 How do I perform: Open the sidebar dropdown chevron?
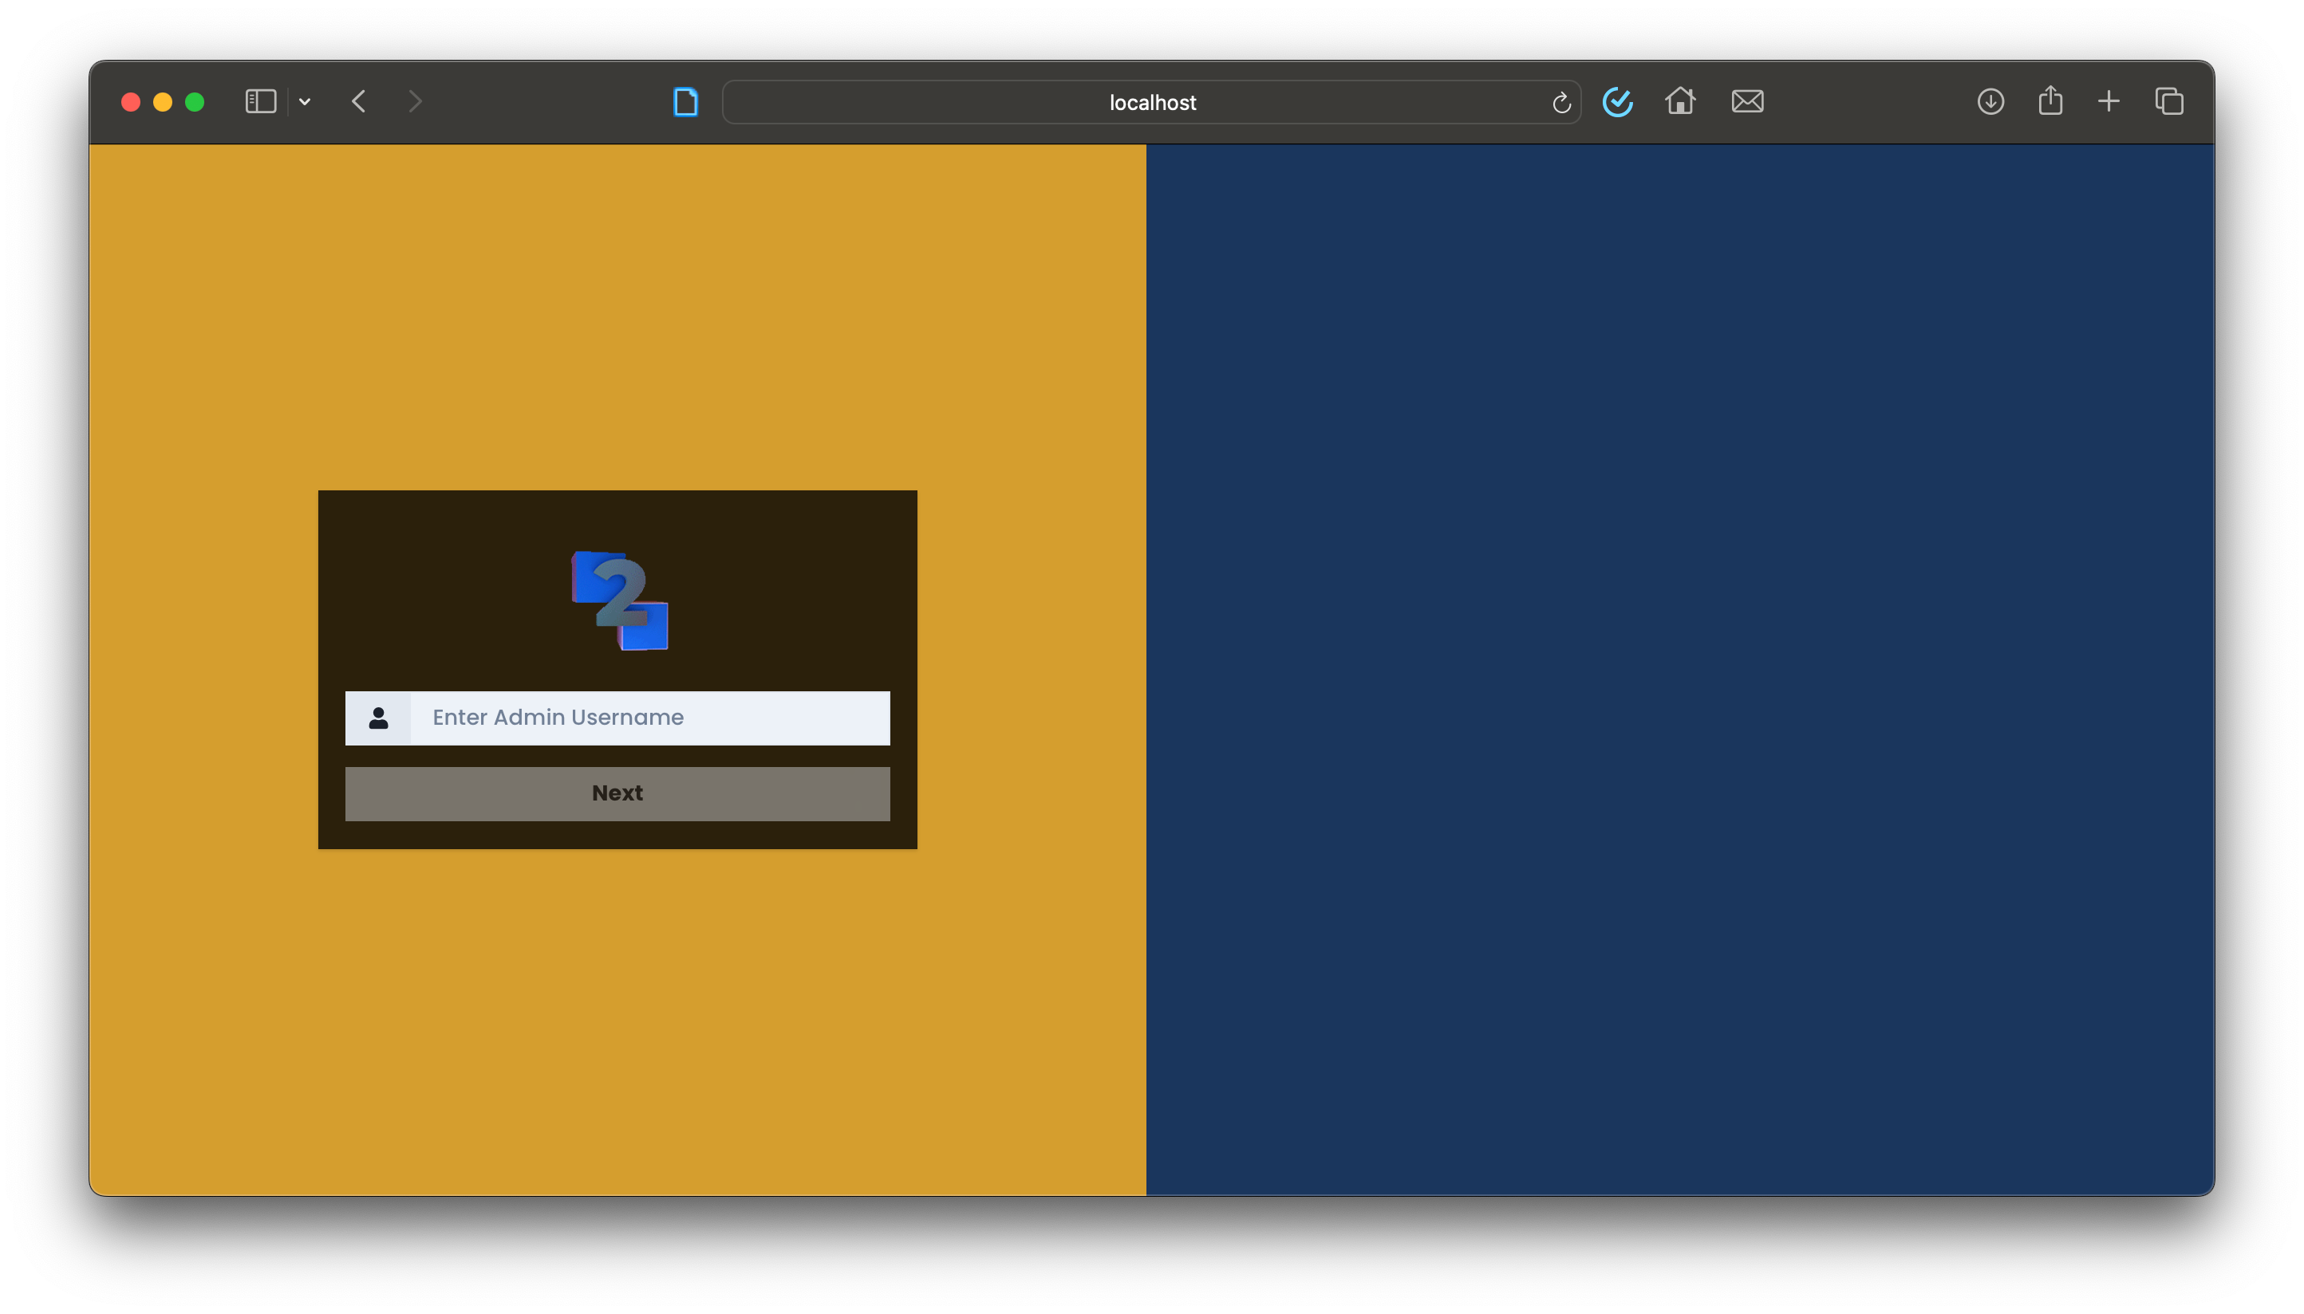click(x=305, y=102)
